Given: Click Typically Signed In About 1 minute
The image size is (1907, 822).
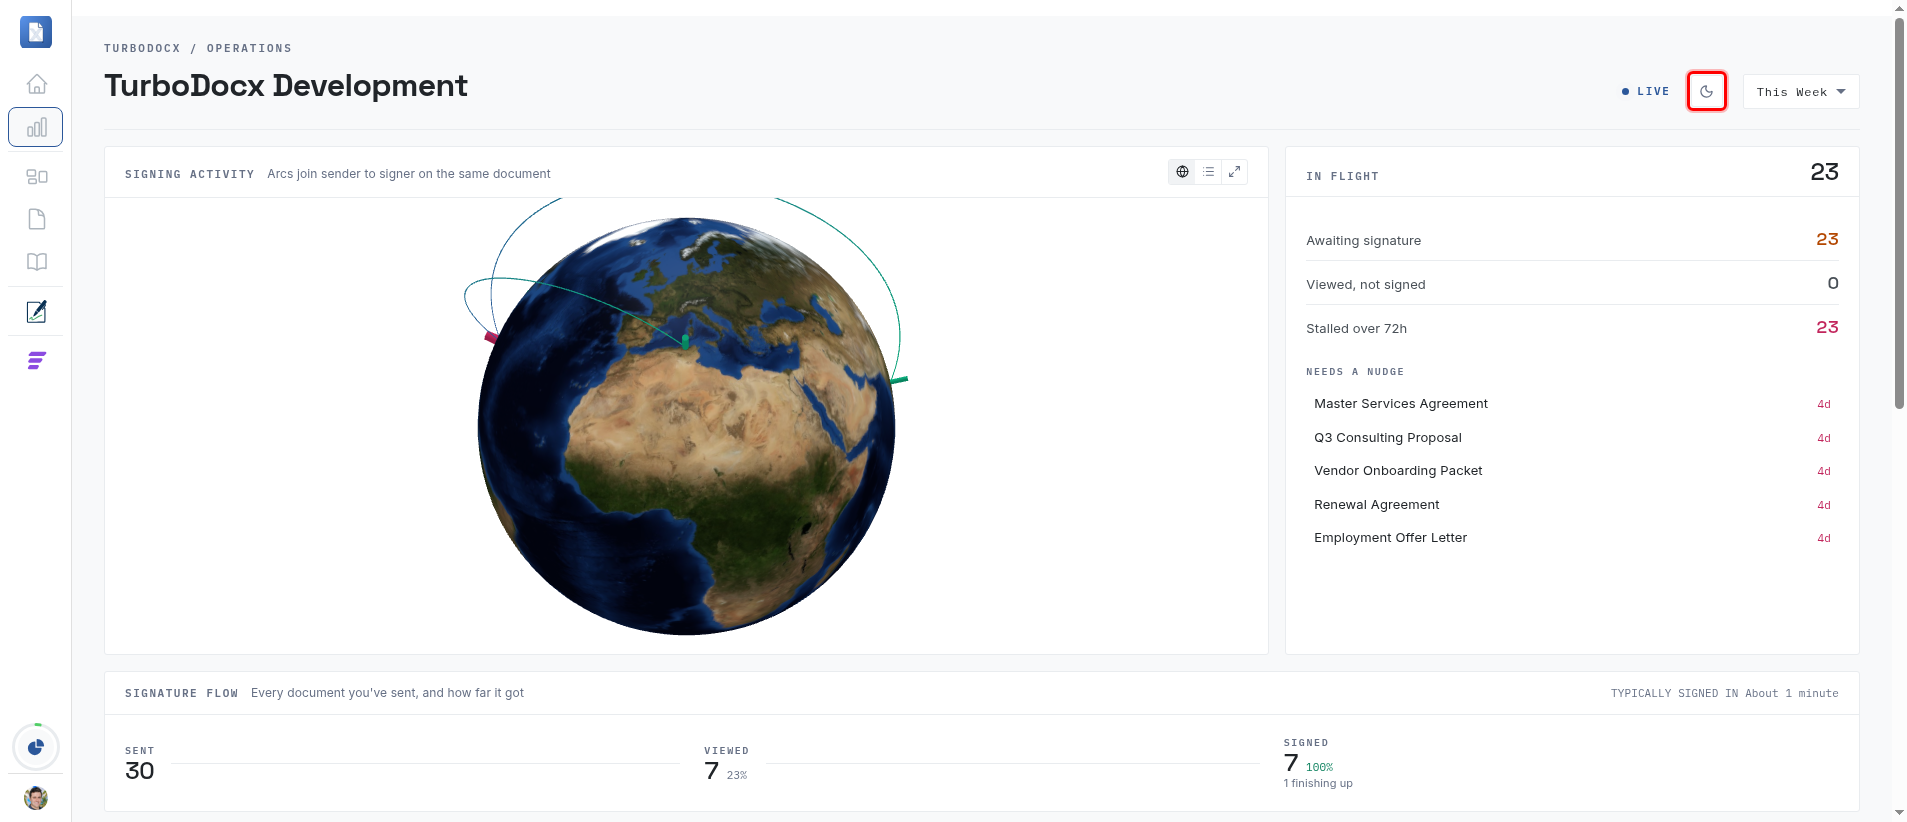Looking at the screenshot, I should pos(1724,693).
